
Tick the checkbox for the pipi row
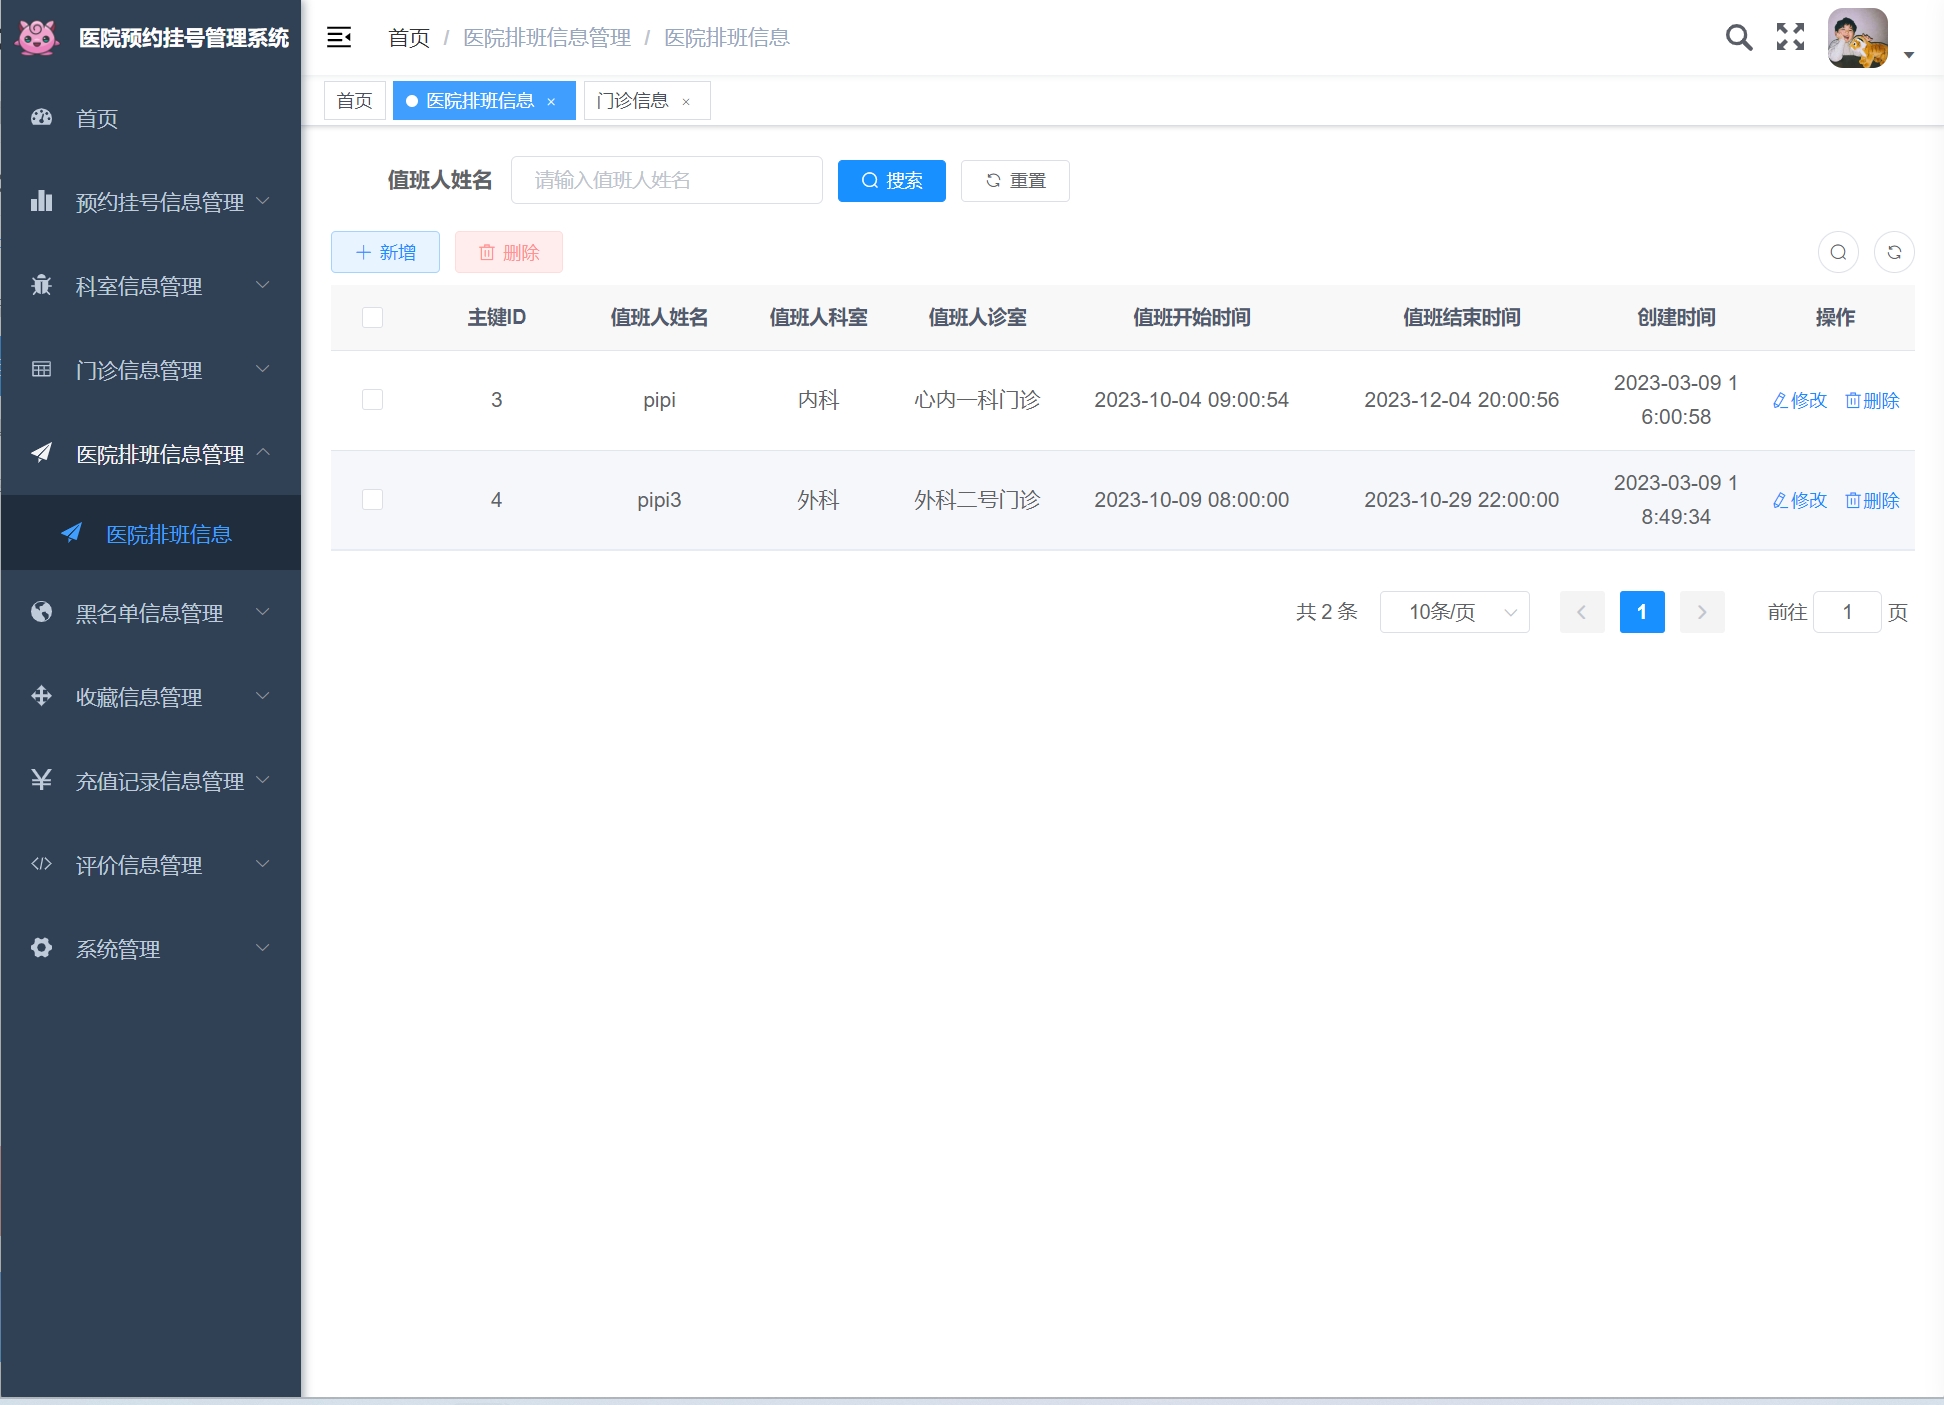pyautogui.click(x=372, y=400)
